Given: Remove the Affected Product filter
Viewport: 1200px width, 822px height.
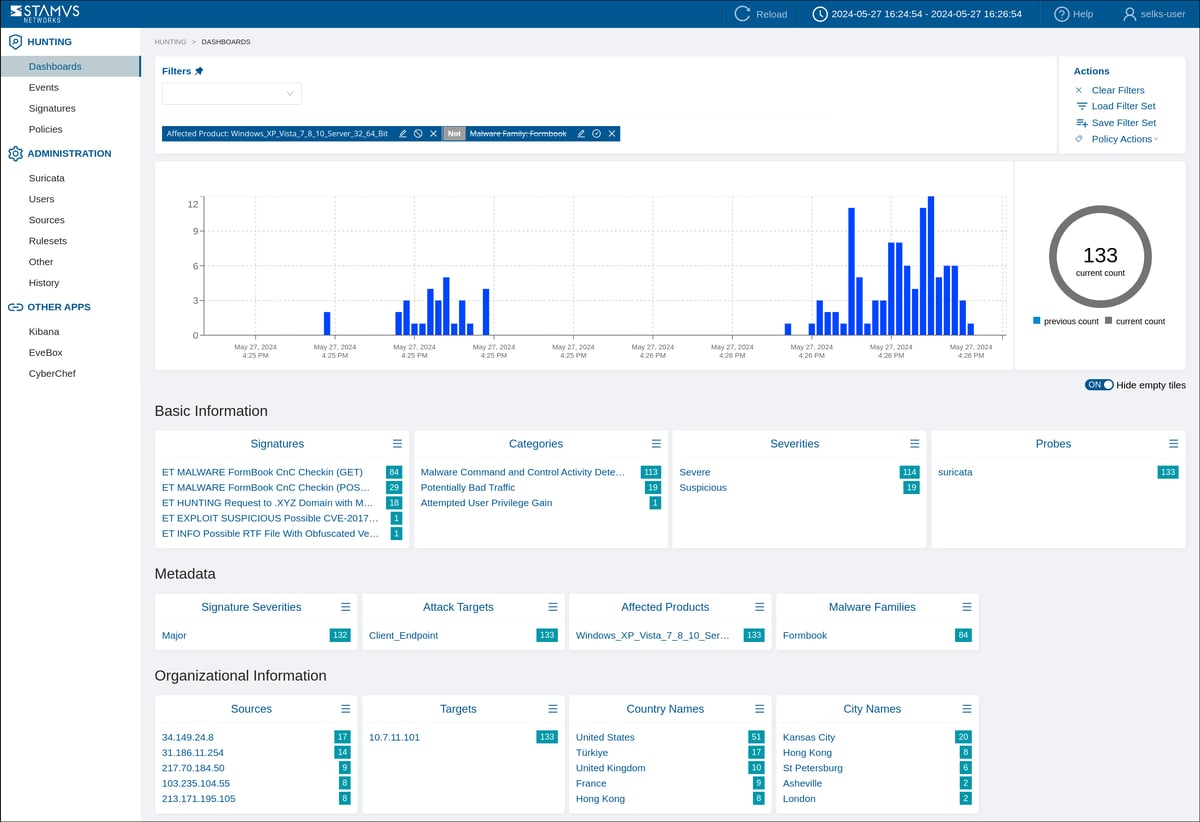Looking at the screenshot, I should 433,133.
